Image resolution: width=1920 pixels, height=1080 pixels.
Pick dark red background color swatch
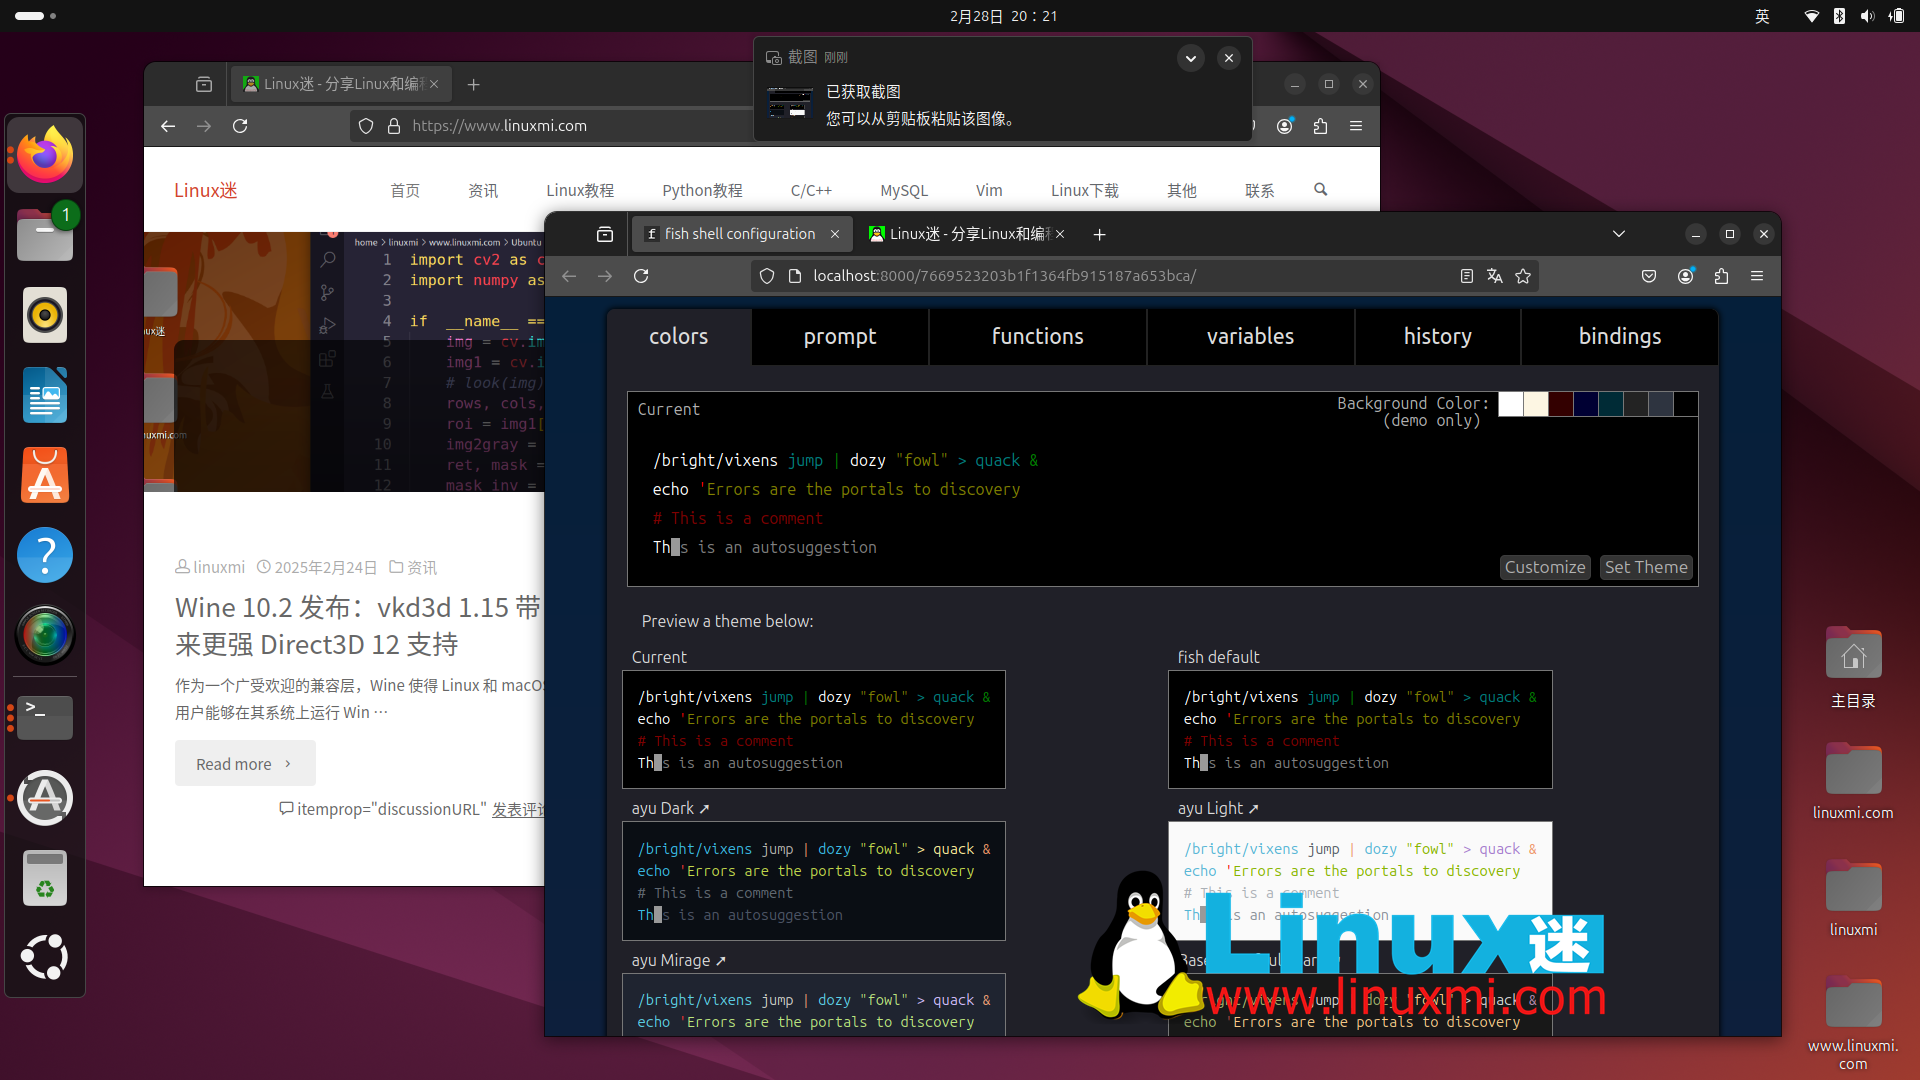pyautogui.click(x=1561, y=404)
